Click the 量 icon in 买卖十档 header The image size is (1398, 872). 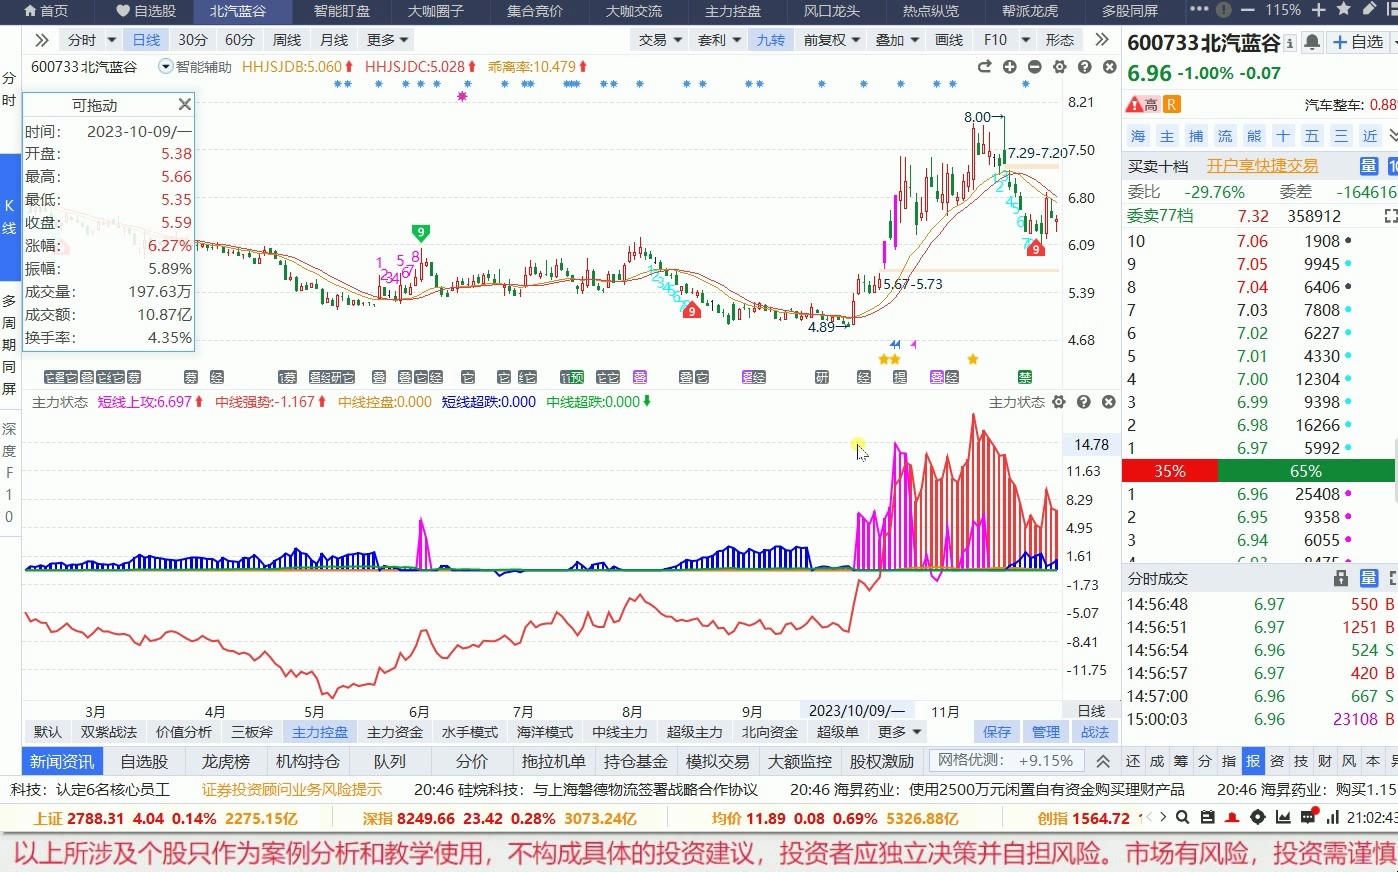pos(1369,166)
